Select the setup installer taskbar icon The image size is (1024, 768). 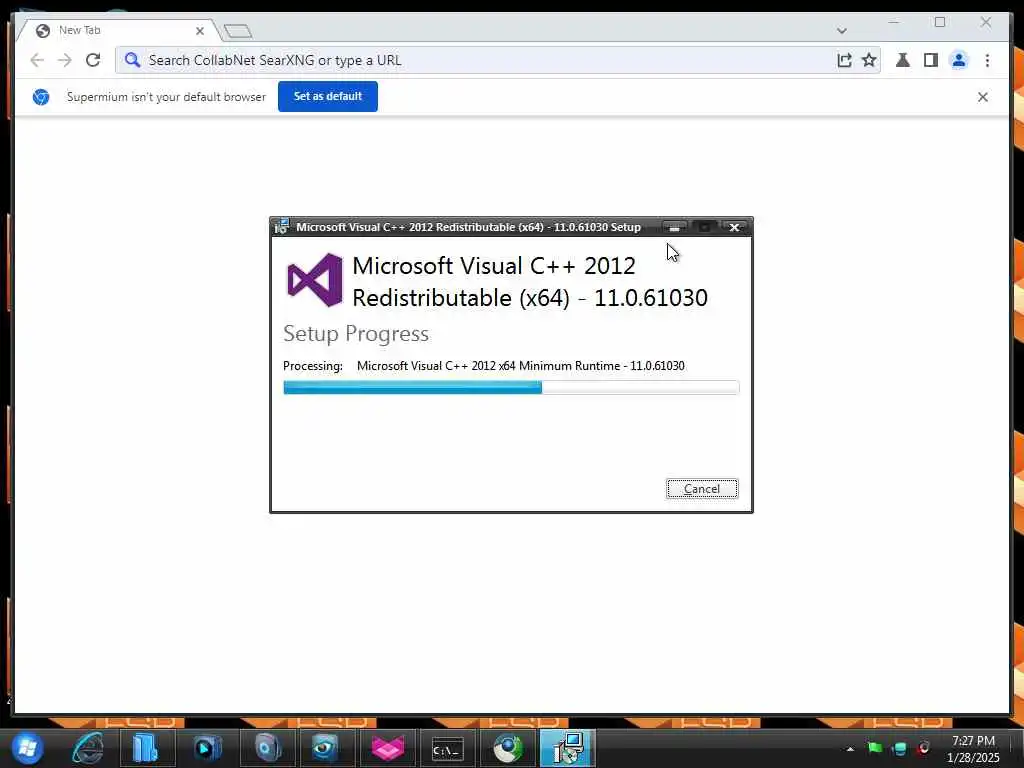568,748
